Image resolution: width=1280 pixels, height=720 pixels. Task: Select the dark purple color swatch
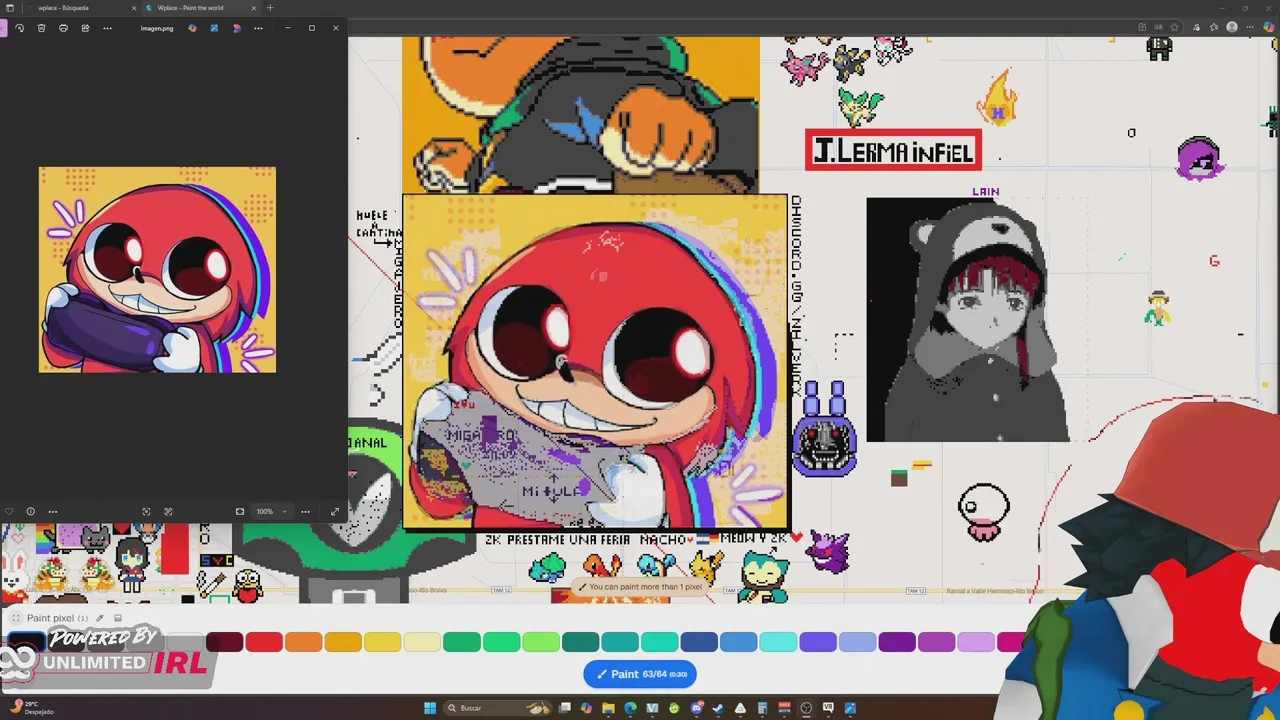tap(897, 642)
